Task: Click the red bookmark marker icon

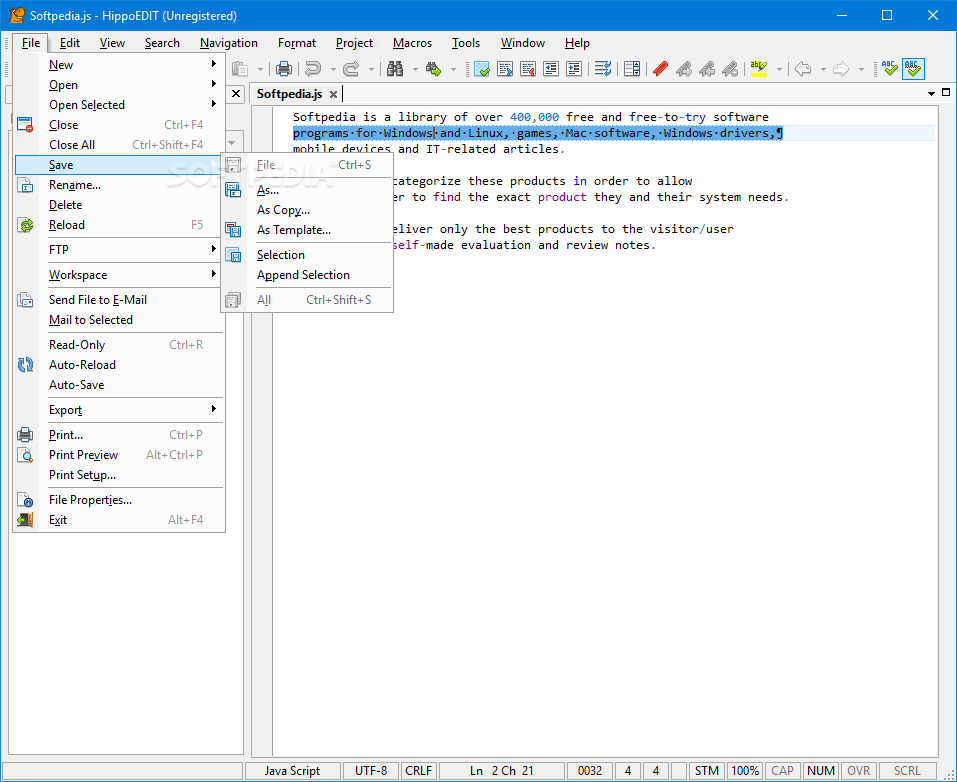Action: coord(660,69)
